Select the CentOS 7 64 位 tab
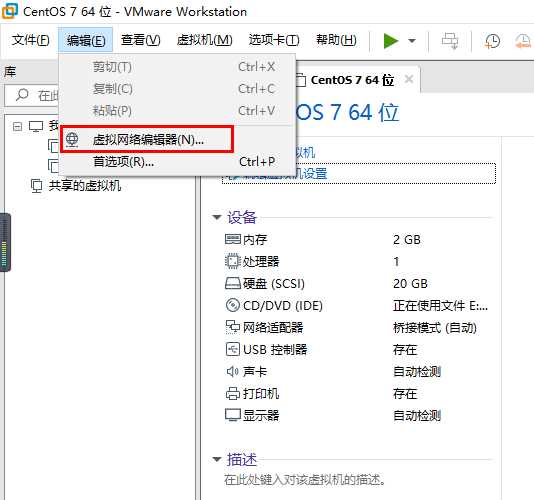Image resolution: width=534 pixels, height=500 pixels. [x=352, y=80]
